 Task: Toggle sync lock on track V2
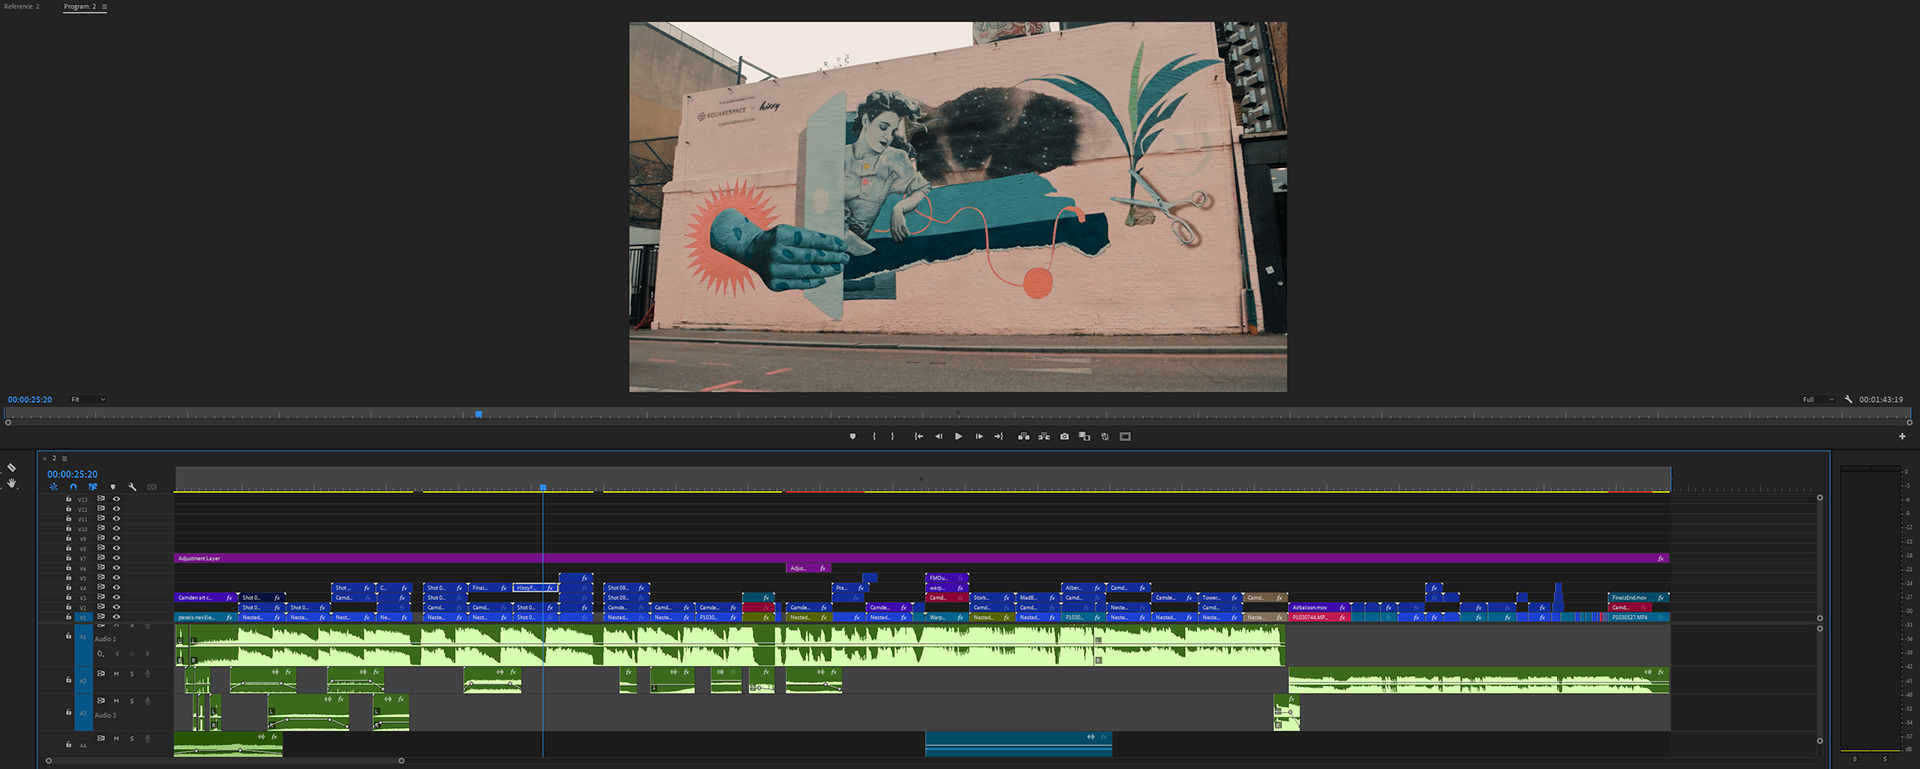(101, 607)
